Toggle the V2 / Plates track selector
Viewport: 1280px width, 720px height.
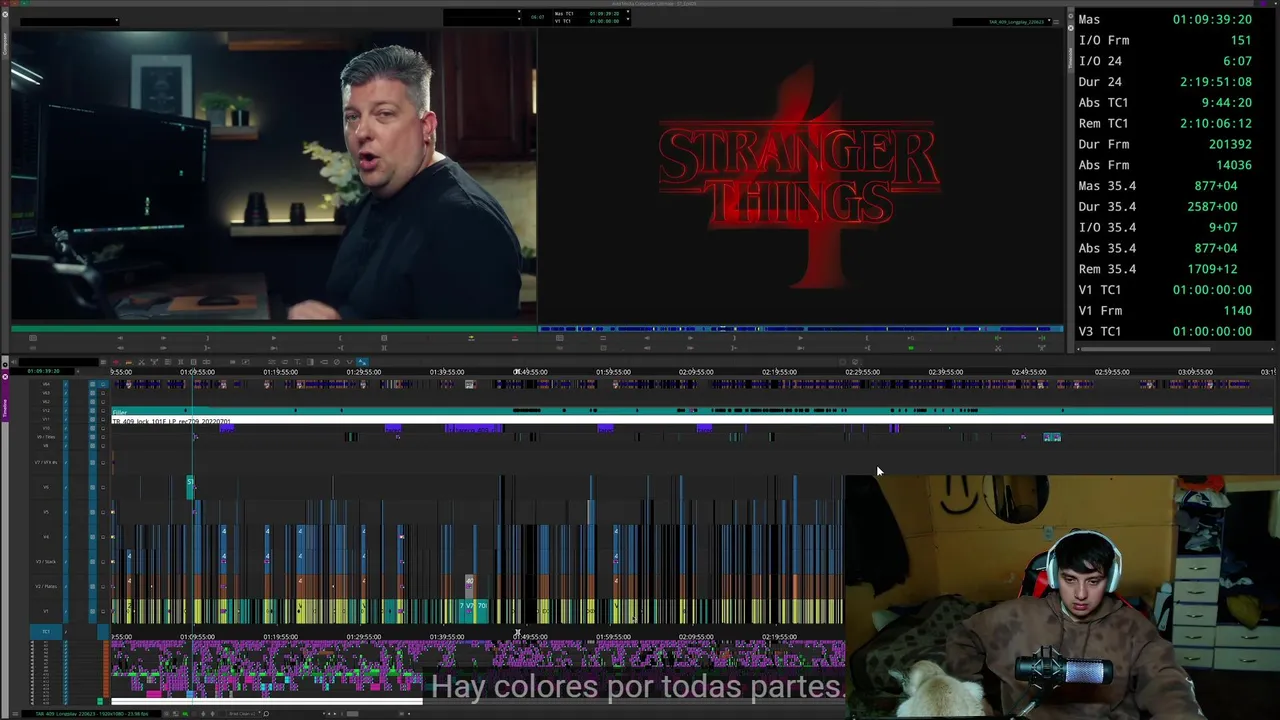click(x=46, y=587)
